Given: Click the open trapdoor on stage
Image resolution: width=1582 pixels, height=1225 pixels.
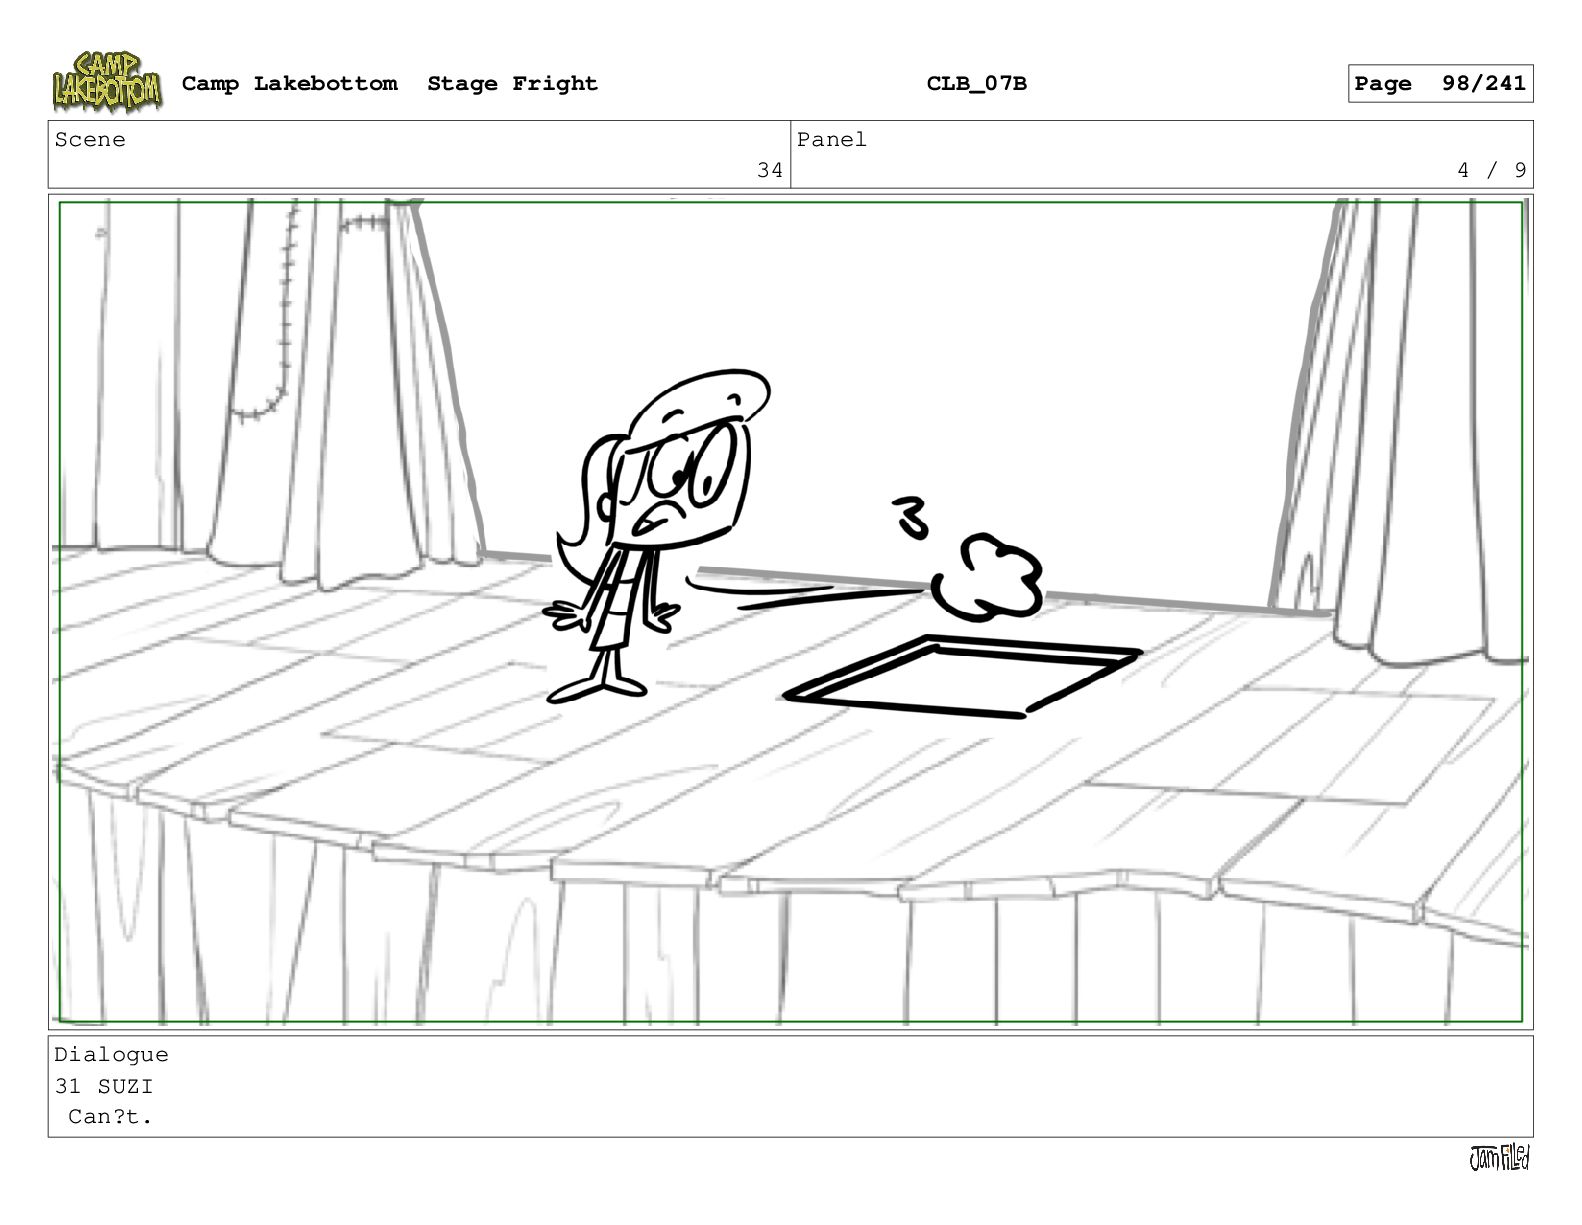Looking at the screenshot, I should pos(962,677).
